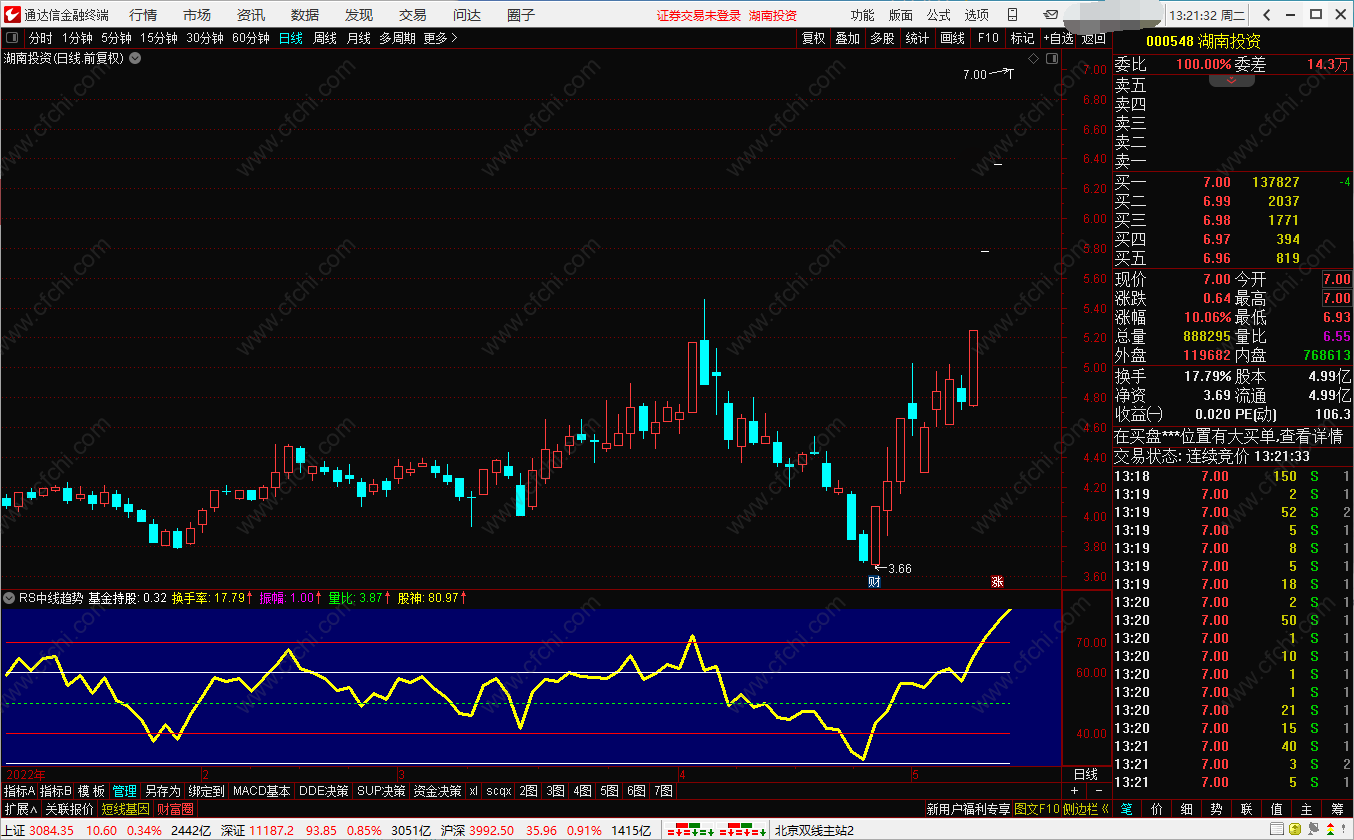
Task: Select the MACD基本 indicator tab
Action: [262, 790]
